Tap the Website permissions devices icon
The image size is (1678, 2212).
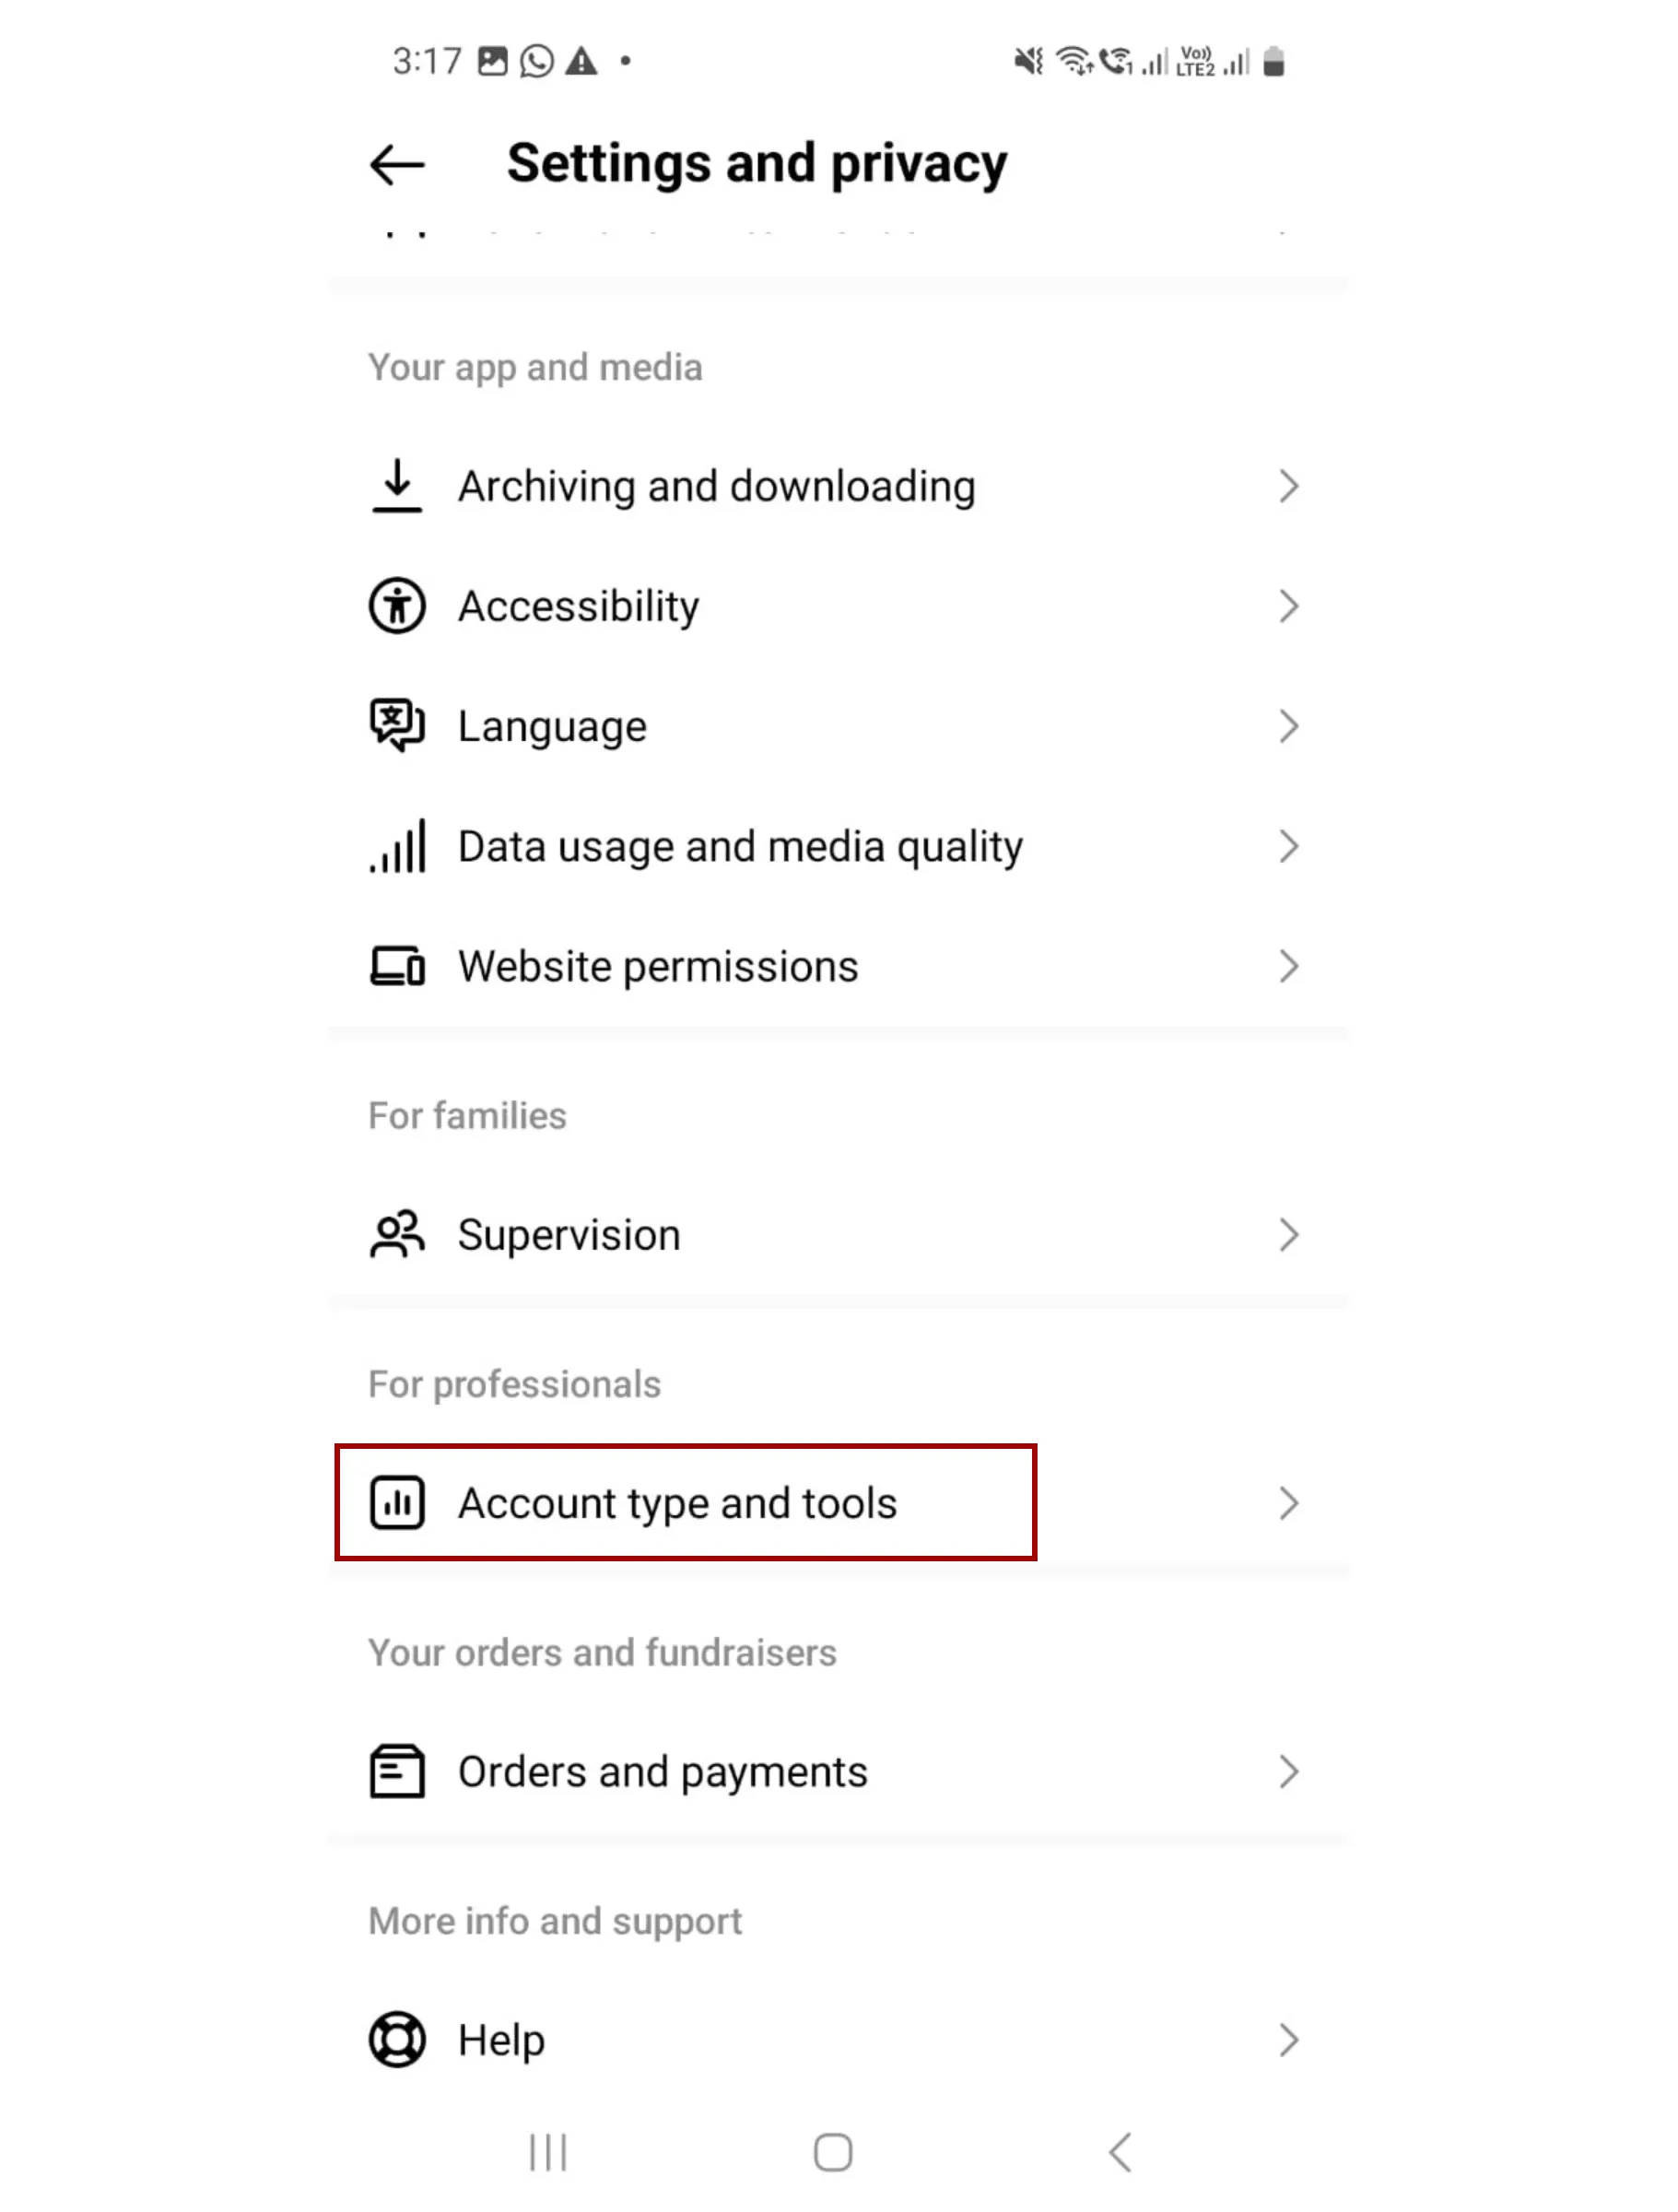pos(397,967)
